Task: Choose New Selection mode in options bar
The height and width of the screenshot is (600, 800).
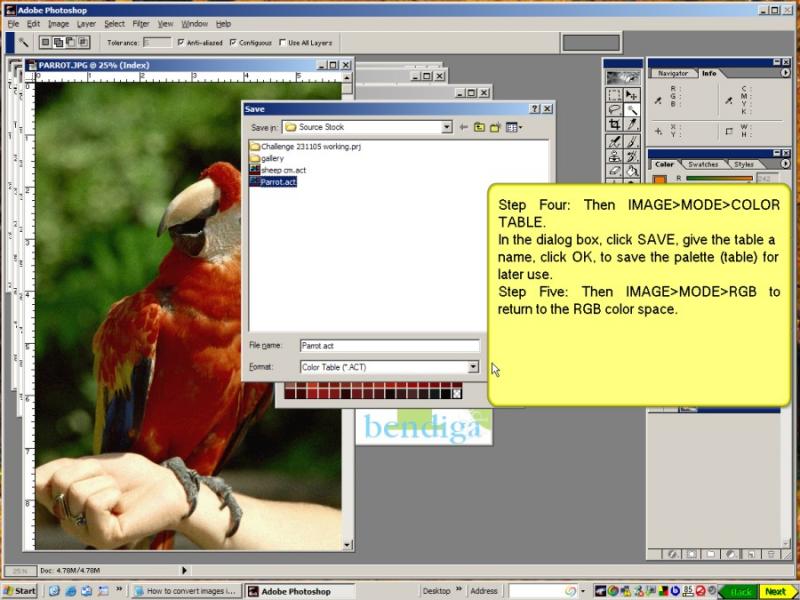Action: pos(45,42)
